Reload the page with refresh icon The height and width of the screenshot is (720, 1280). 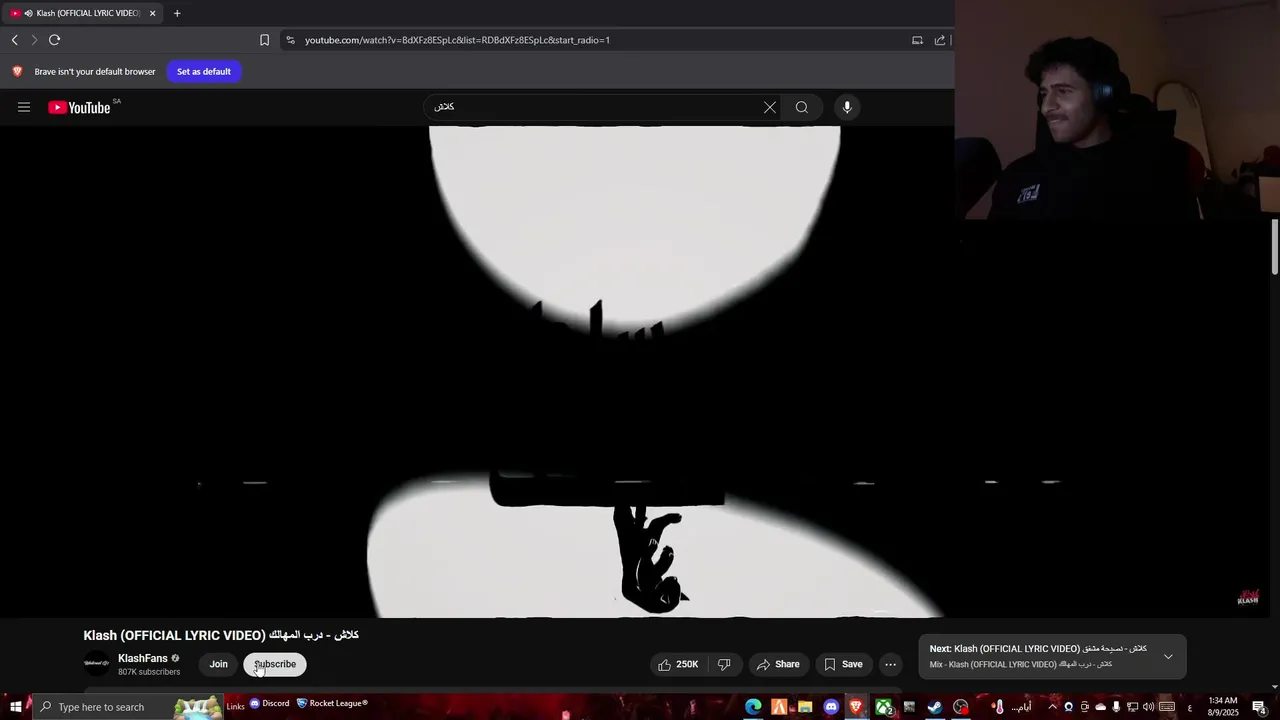click(55, 40)
